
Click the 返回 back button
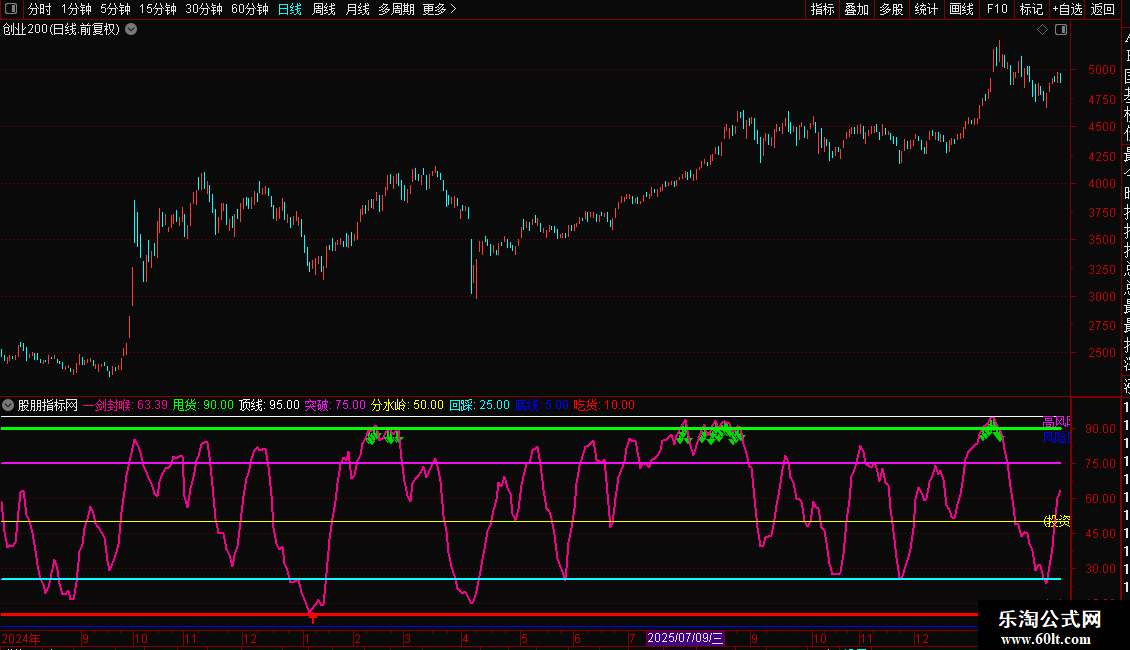point(1103,9)
